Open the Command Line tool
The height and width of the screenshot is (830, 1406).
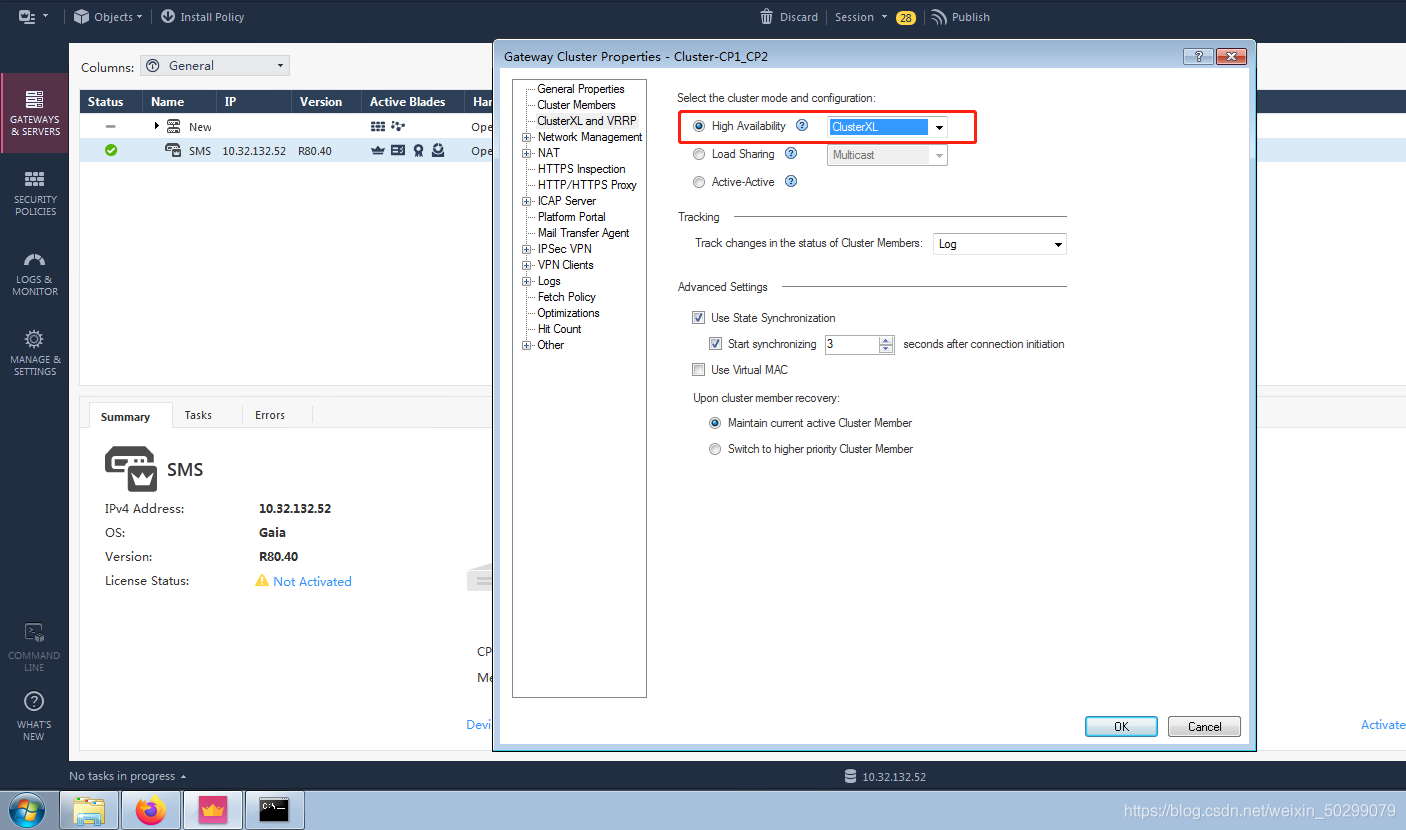click(x=34, y=648)
